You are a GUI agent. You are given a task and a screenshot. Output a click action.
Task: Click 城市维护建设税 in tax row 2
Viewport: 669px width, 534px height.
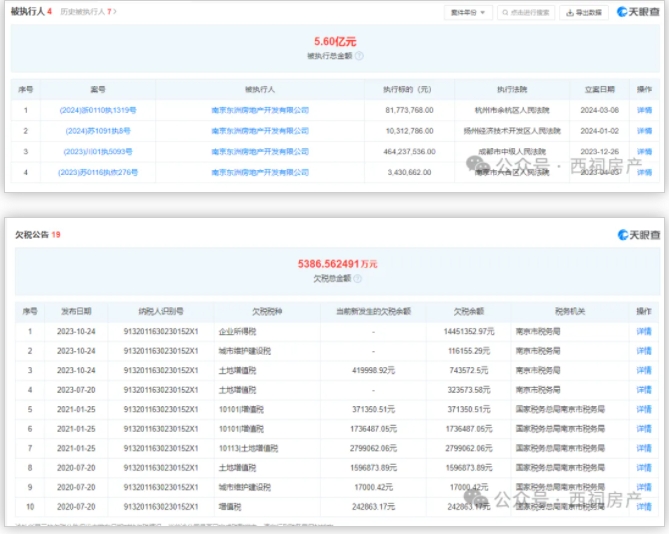245,351
